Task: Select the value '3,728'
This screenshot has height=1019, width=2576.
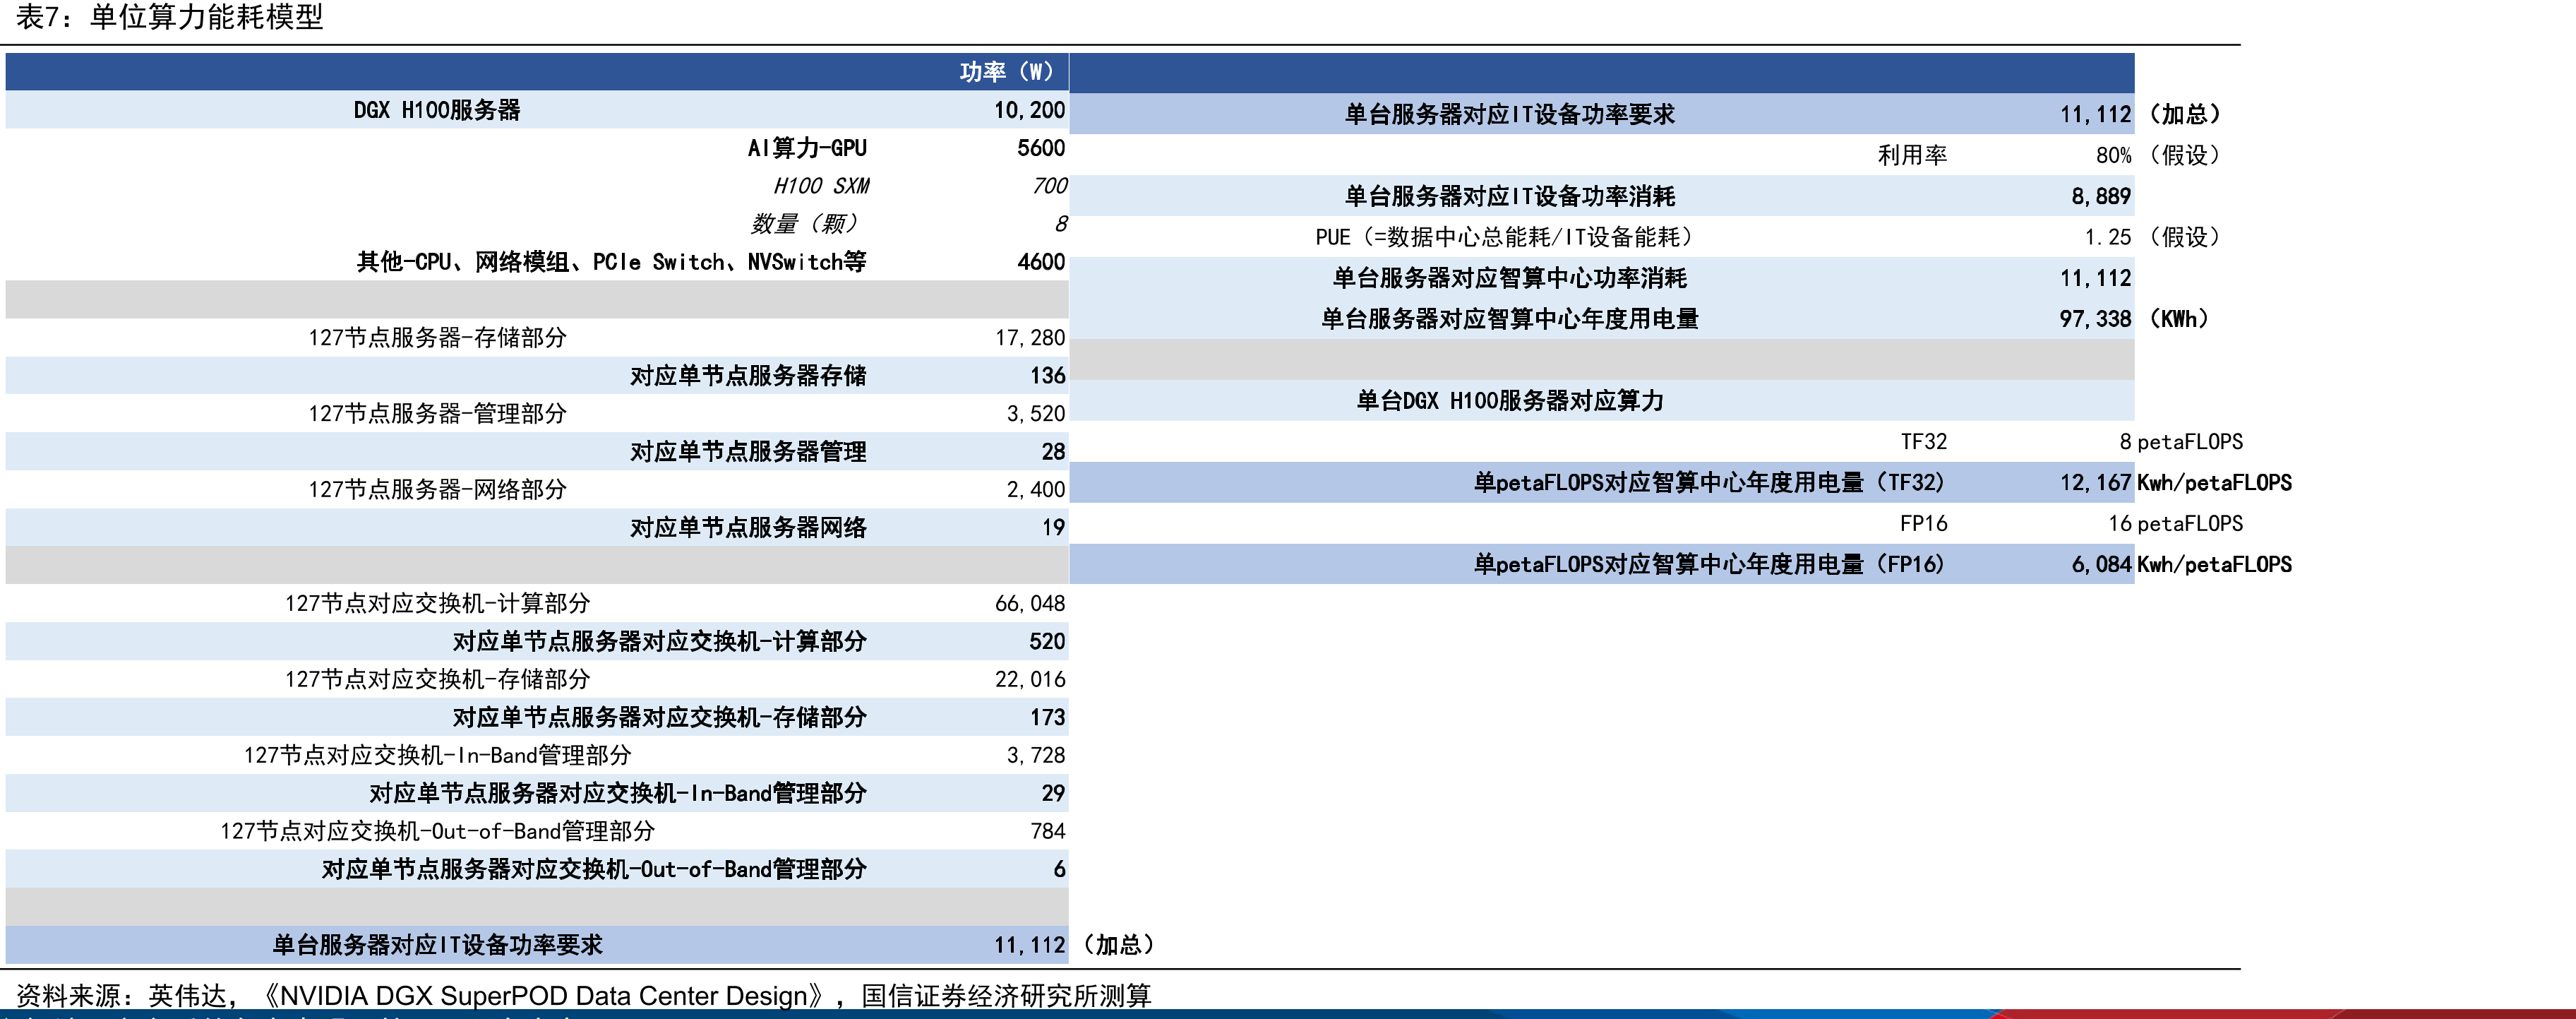Action: [1036, 756]
